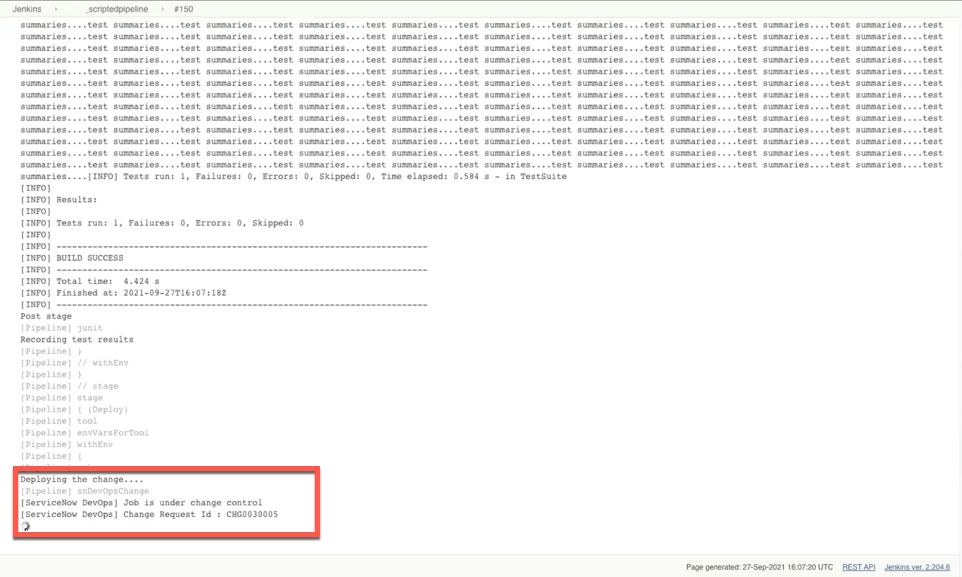The image size is (962, 577).
Task: Click the '[Pipeline] envVarsForTool' line
Action: pos(85,433)
